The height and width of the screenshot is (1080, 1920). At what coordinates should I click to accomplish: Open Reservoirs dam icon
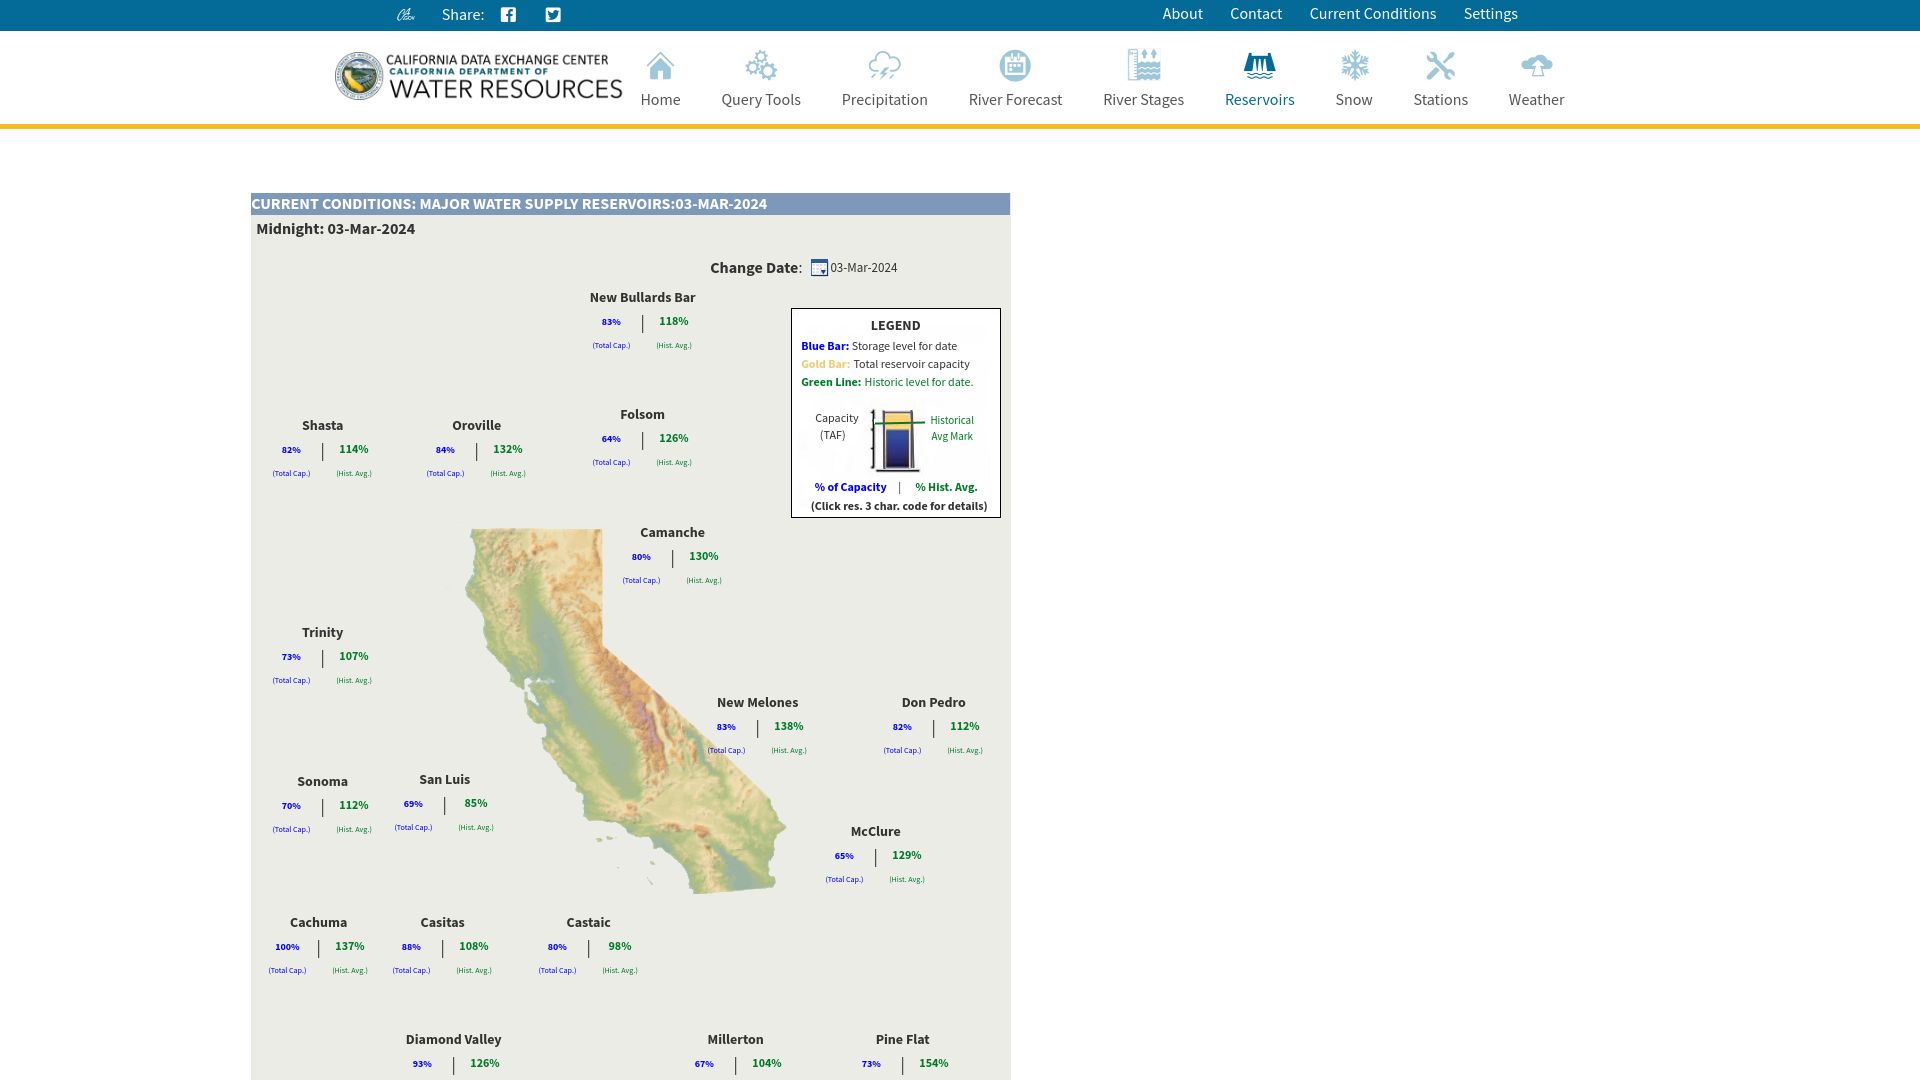click(x=1260, y=66)
